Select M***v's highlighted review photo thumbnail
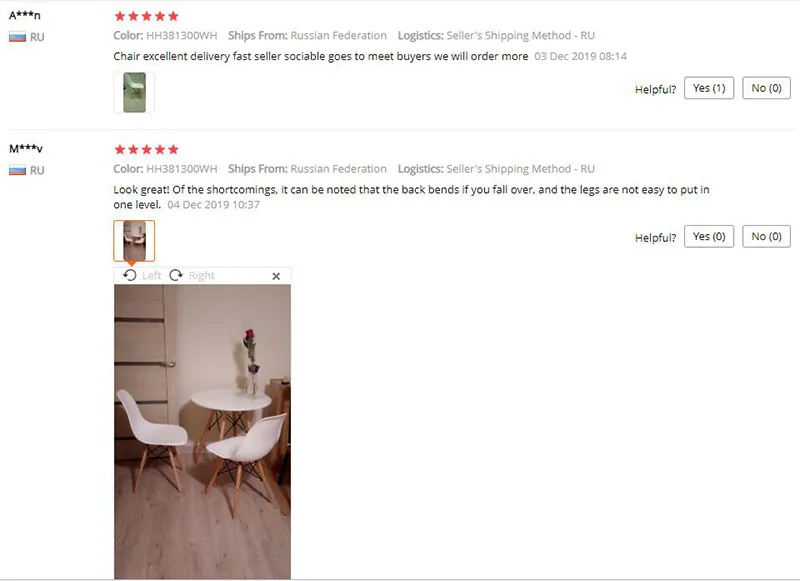This screenshot has height=581, width=800. coord(134,241)
